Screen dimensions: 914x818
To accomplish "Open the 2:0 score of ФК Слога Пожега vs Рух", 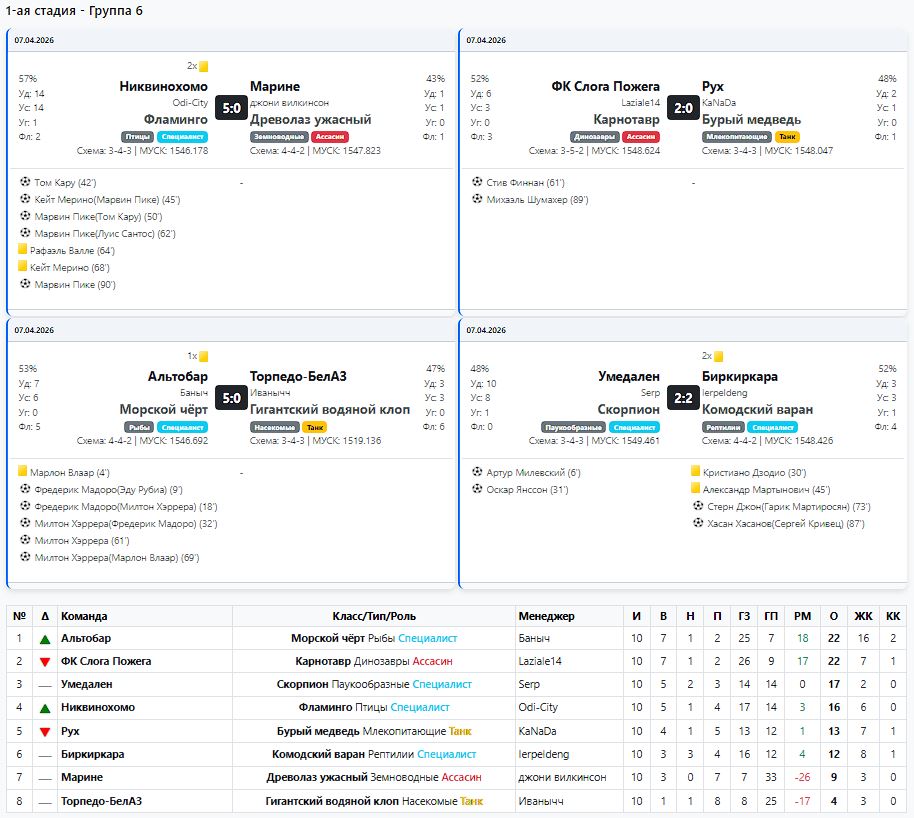I will pos(683,108).
